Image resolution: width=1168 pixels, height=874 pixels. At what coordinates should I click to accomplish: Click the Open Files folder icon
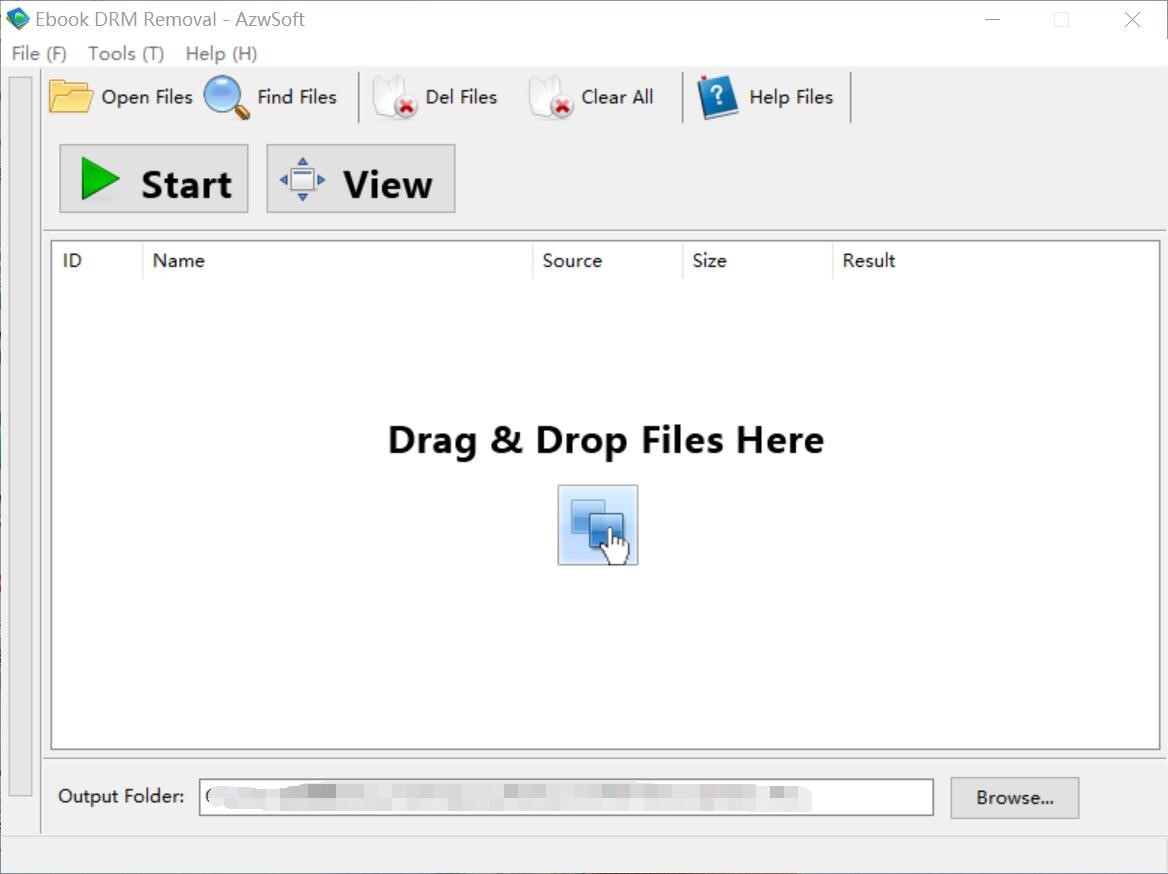coord(71,97)
